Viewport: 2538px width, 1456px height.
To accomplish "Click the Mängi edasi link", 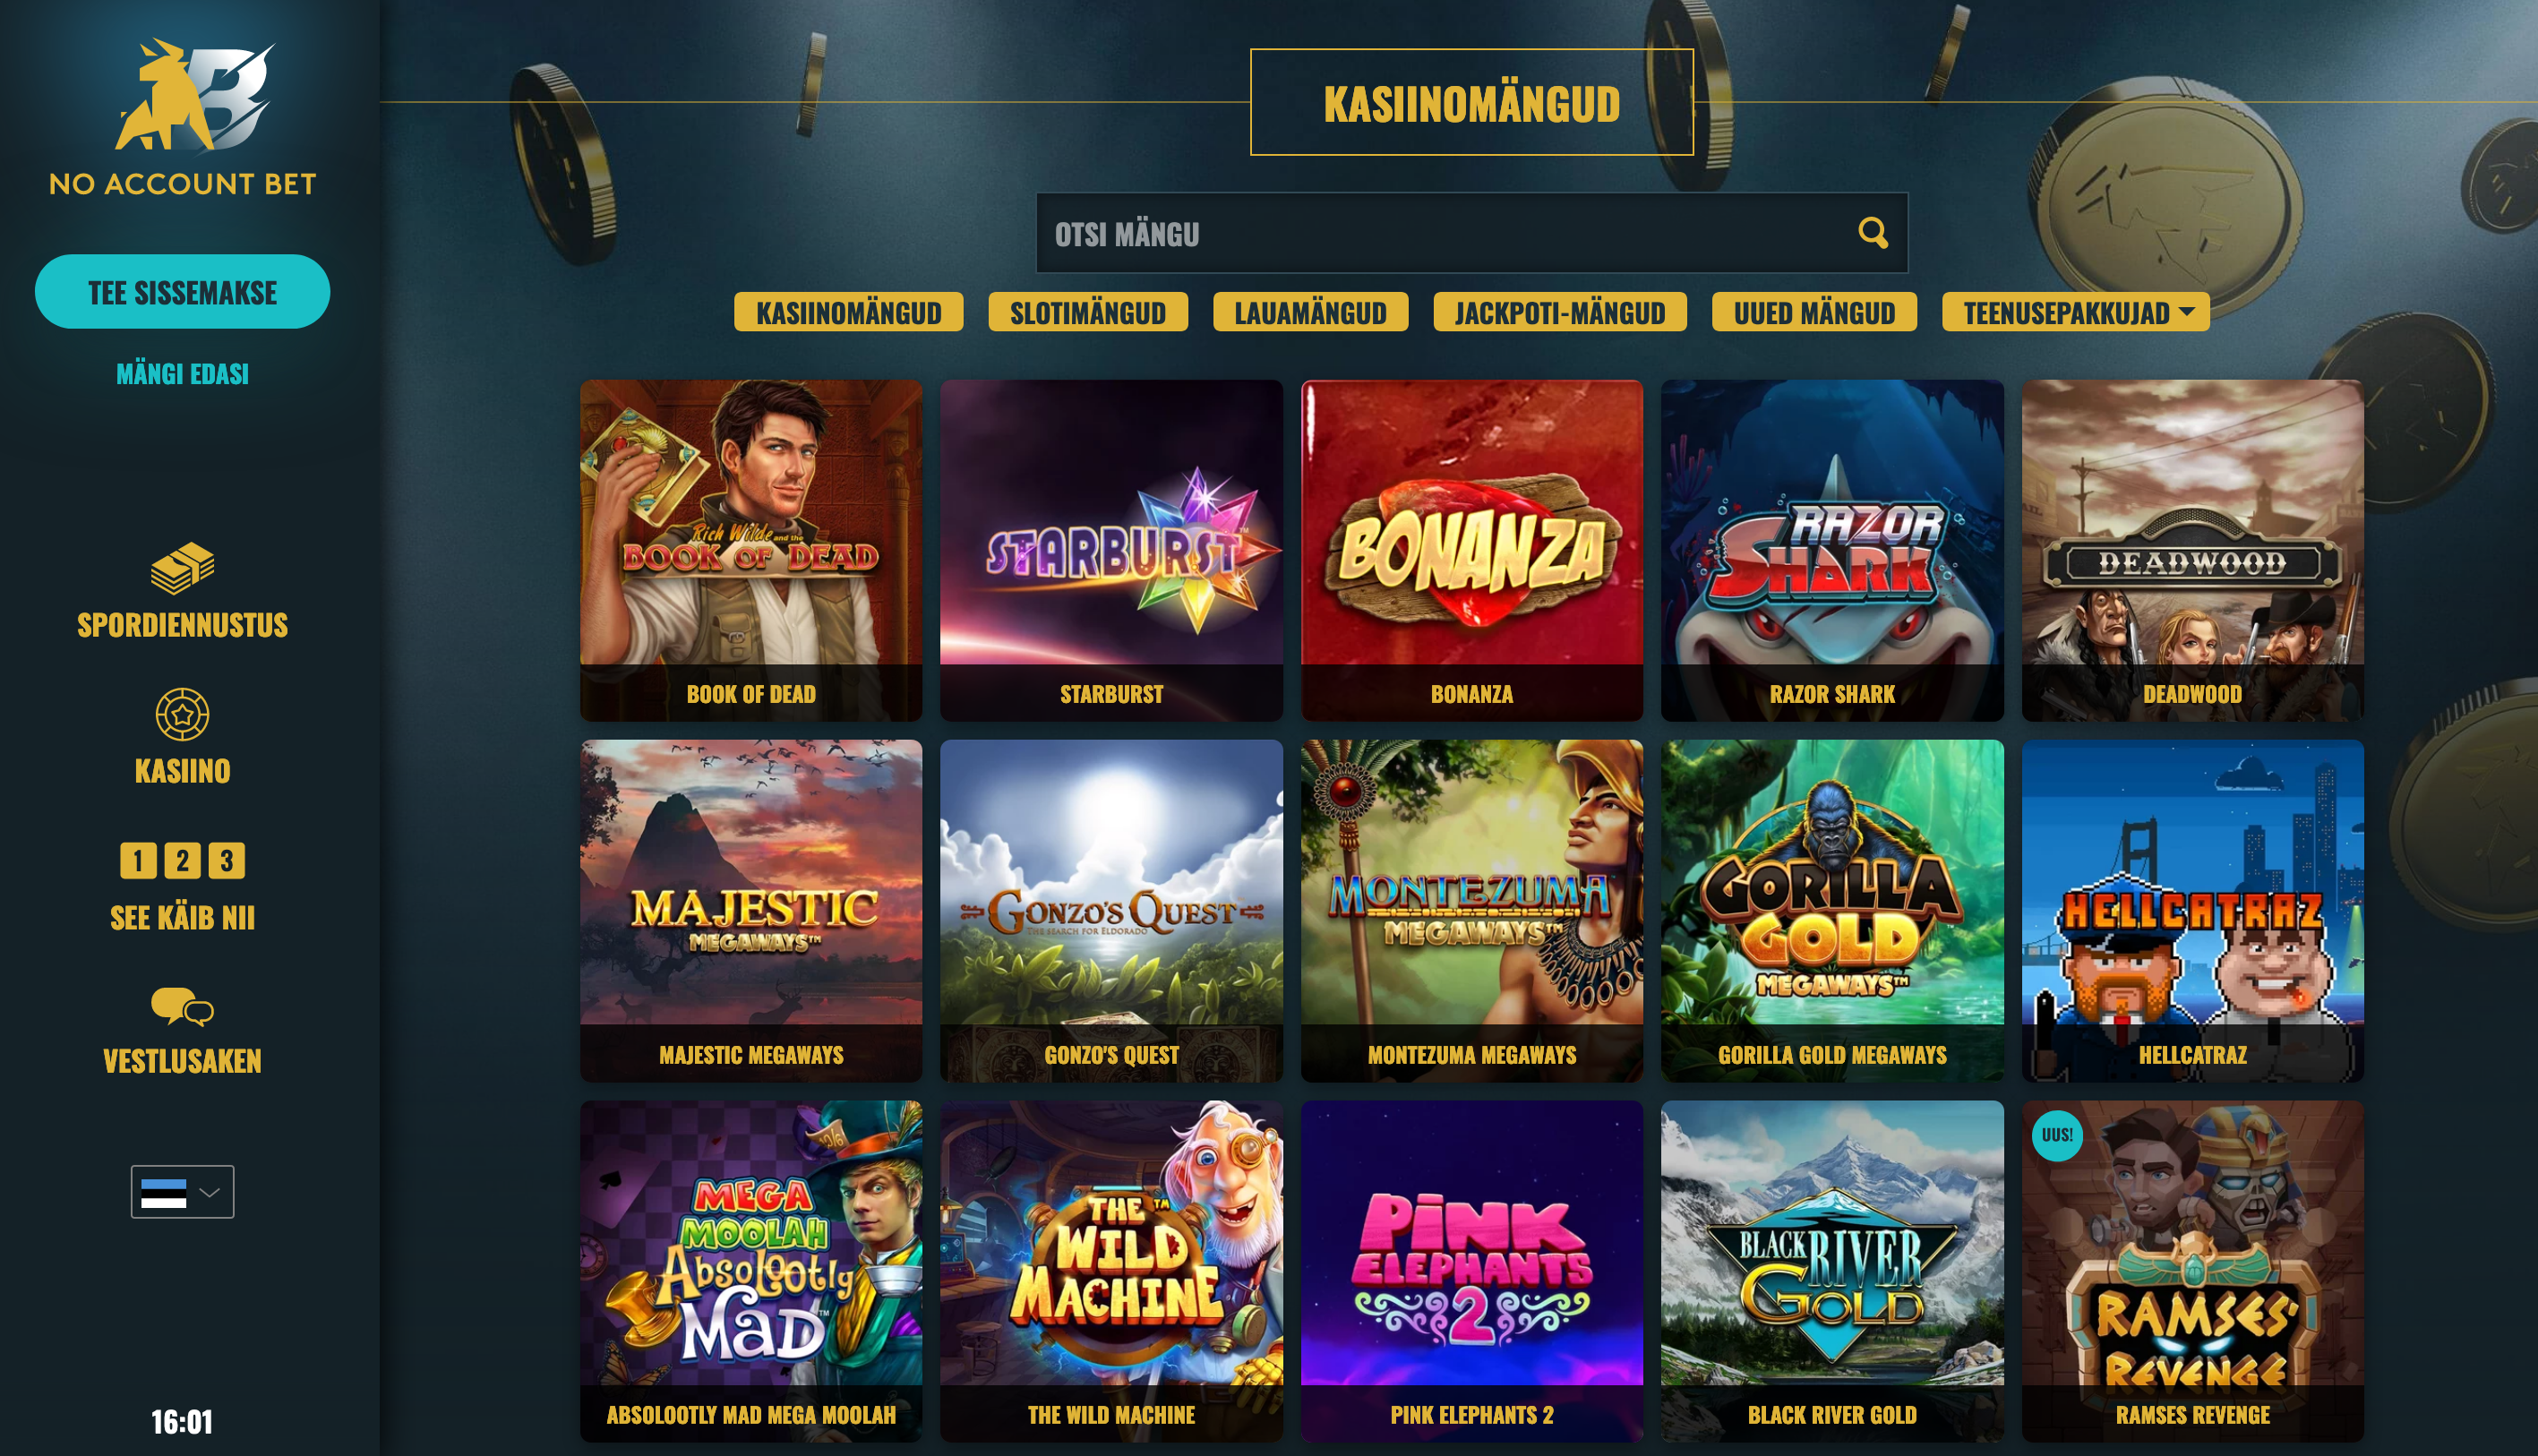I will coord(182,374).
